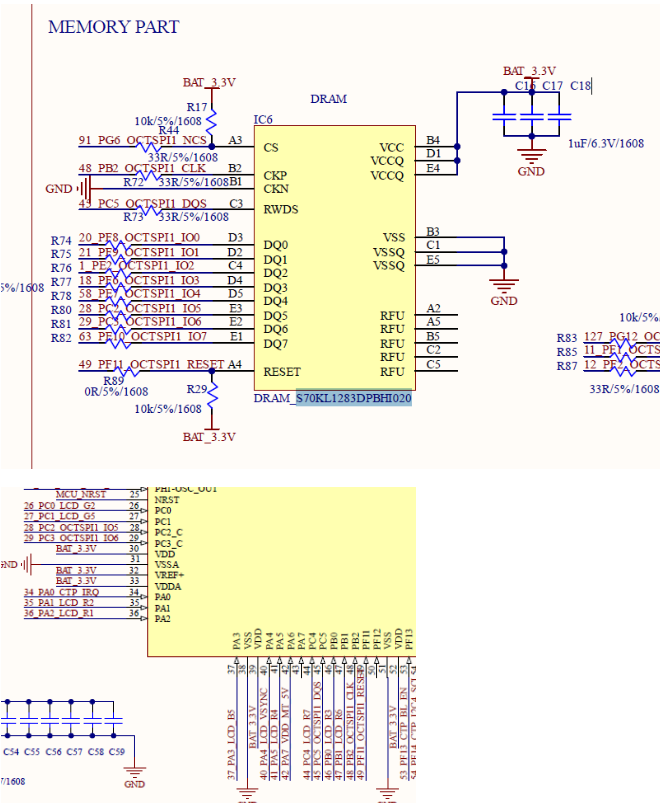Select the VSSA pin name

[x=167, y=564]
